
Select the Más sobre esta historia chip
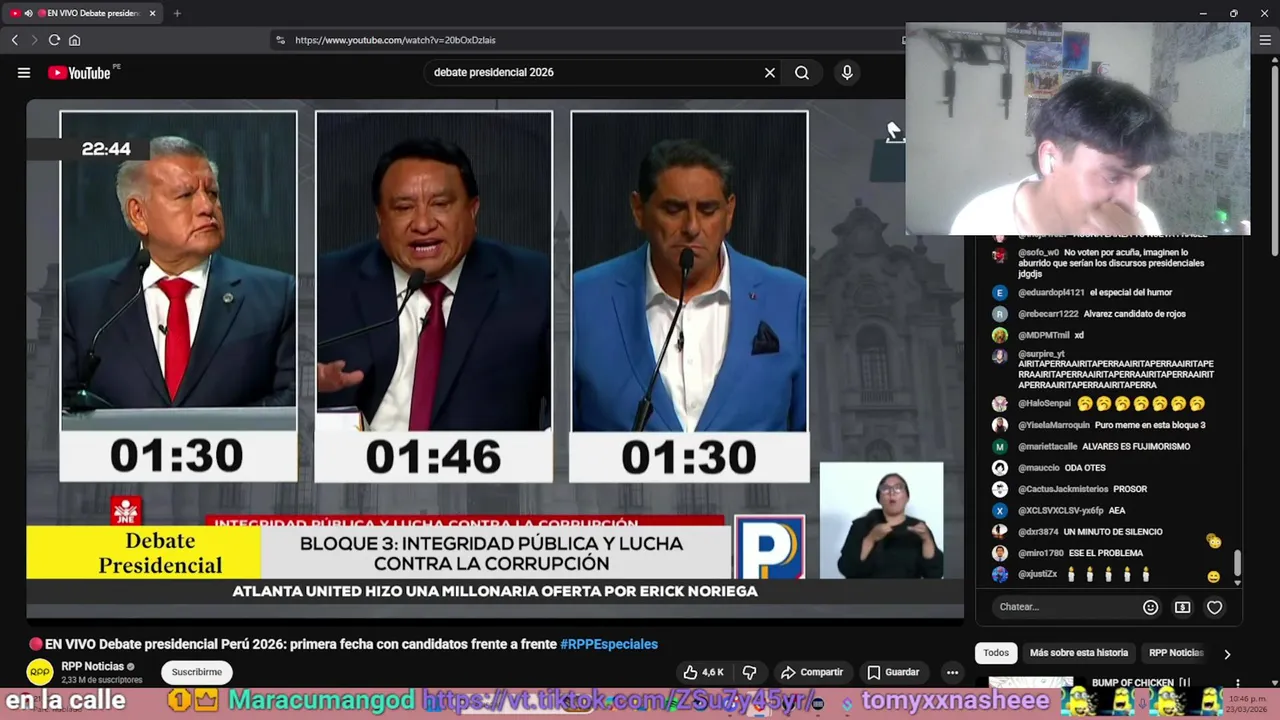[1078, 653]
